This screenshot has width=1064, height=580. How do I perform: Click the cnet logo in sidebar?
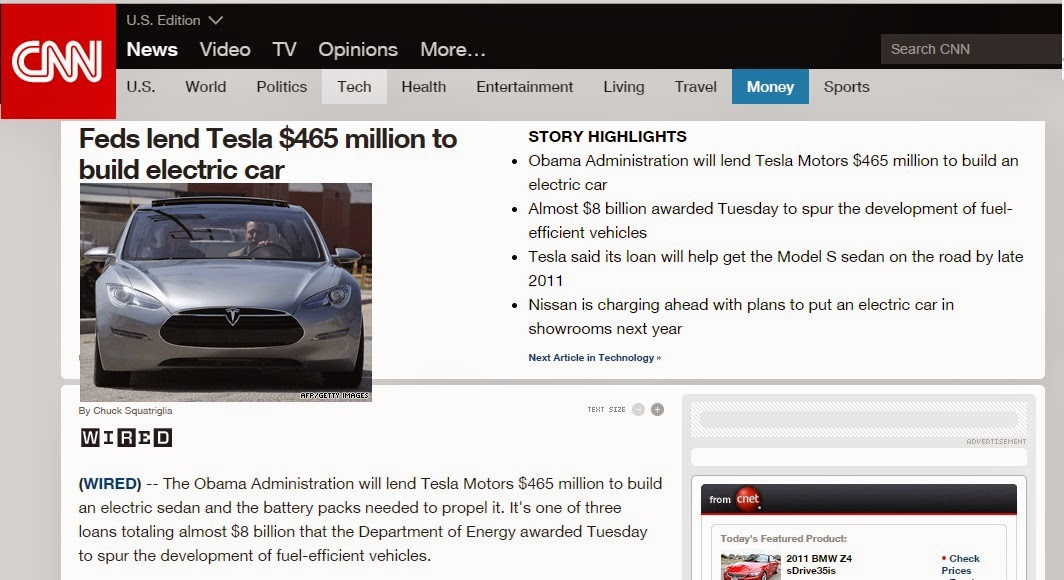(x=748, y=499)
